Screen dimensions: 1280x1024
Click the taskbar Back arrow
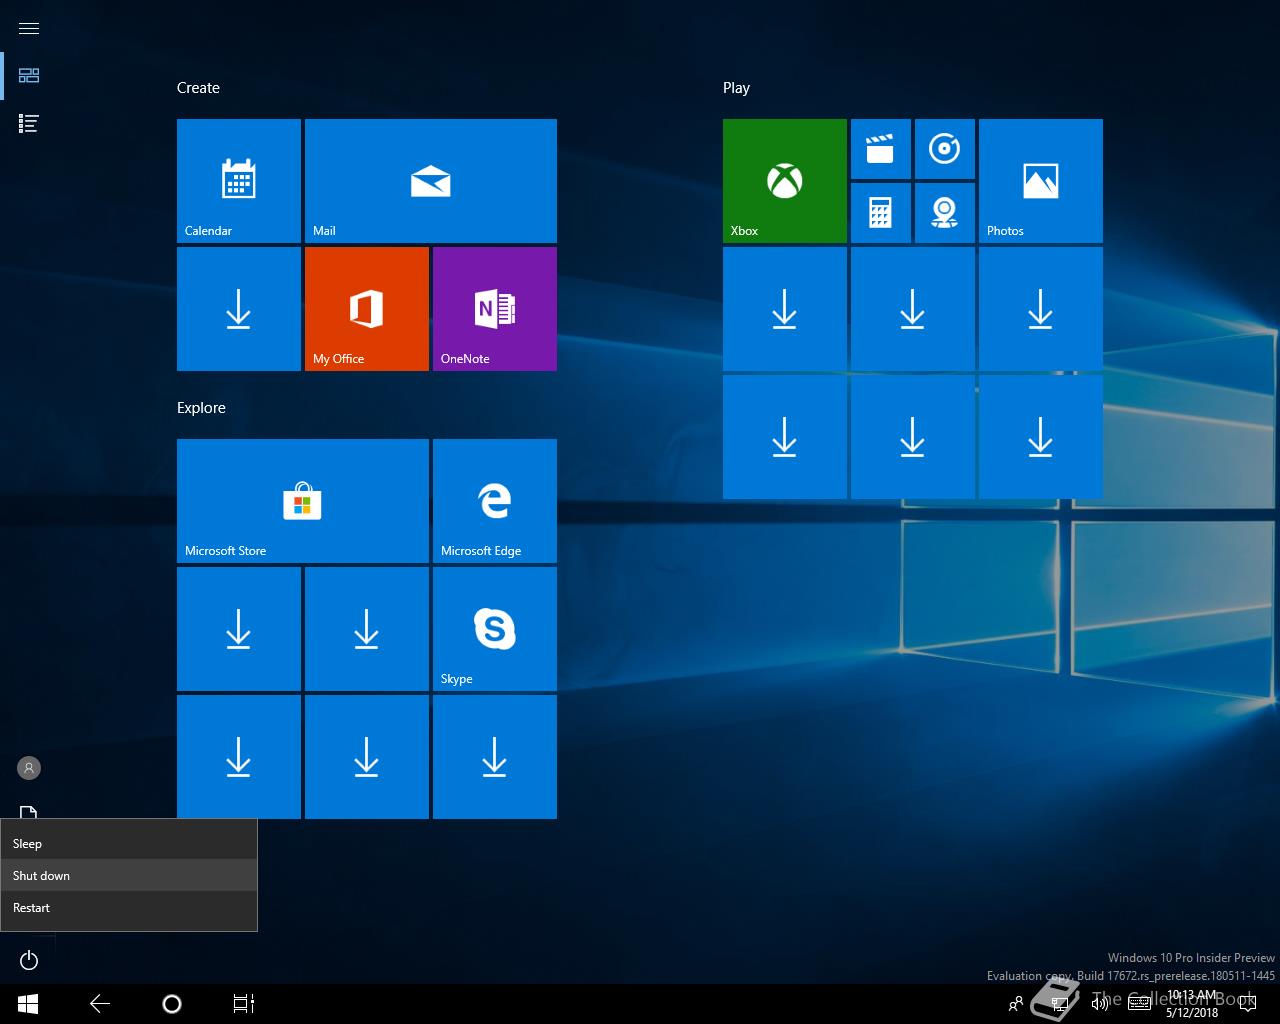coord(100,1004)
